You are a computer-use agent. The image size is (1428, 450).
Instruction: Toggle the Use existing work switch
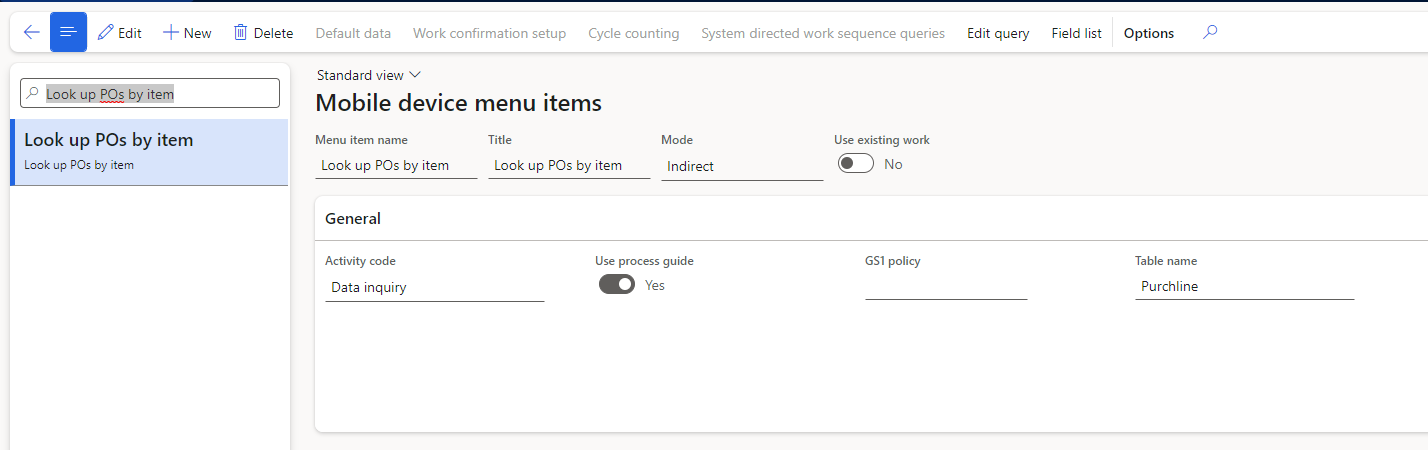click(x=856, y=163)
